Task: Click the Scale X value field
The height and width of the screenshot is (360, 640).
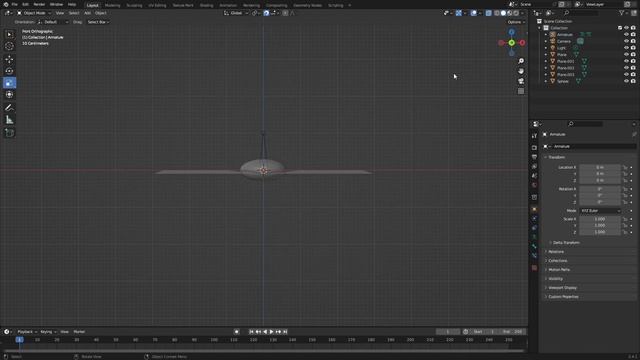Action: tap(600, 219)
